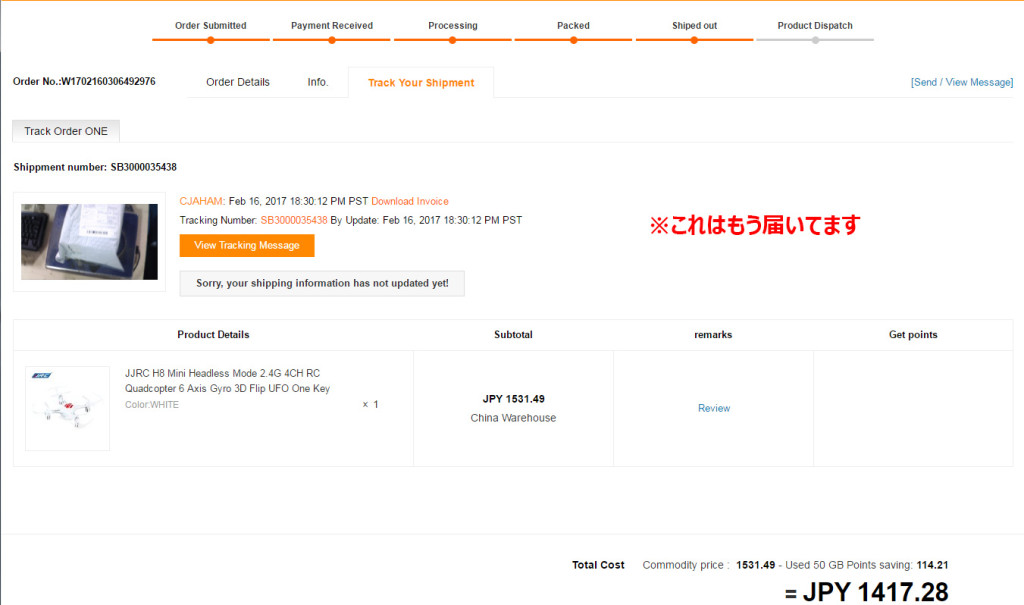
Task: Open the package photo thumbnail
Action: (89, 242)
